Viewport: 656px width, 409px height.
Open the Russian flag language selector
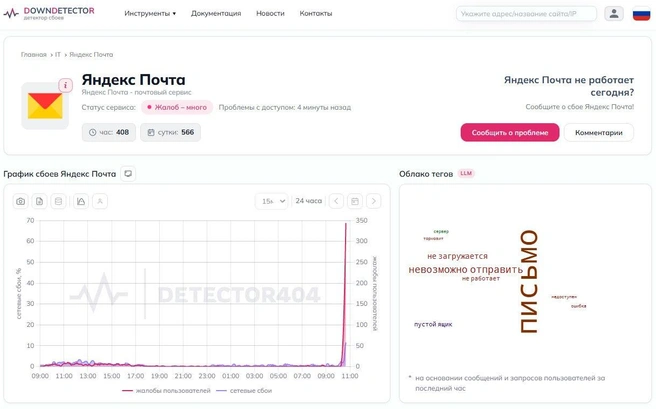[x=641, y=14]
